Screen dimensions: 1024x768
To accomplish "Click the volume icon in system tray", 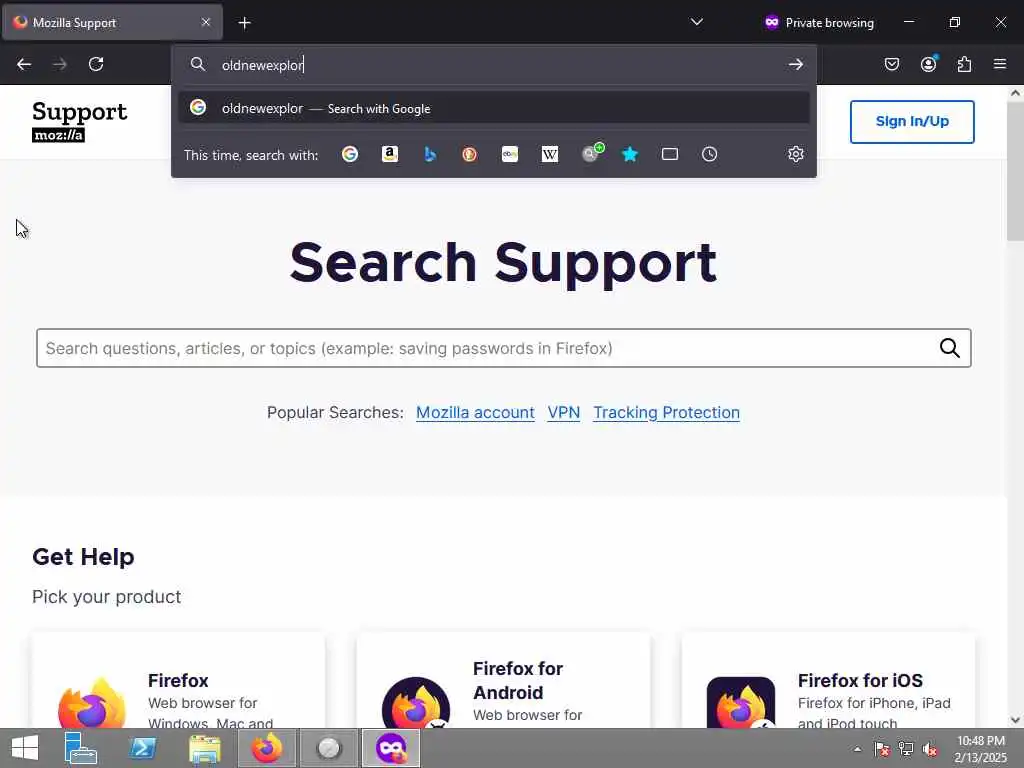I will coord(930,749).
